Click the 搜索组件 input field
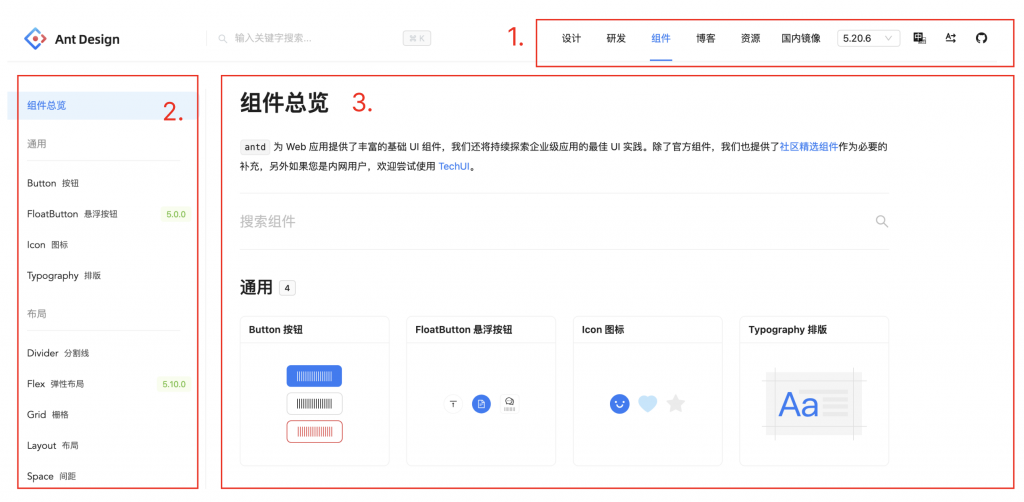 coord(564,221)
